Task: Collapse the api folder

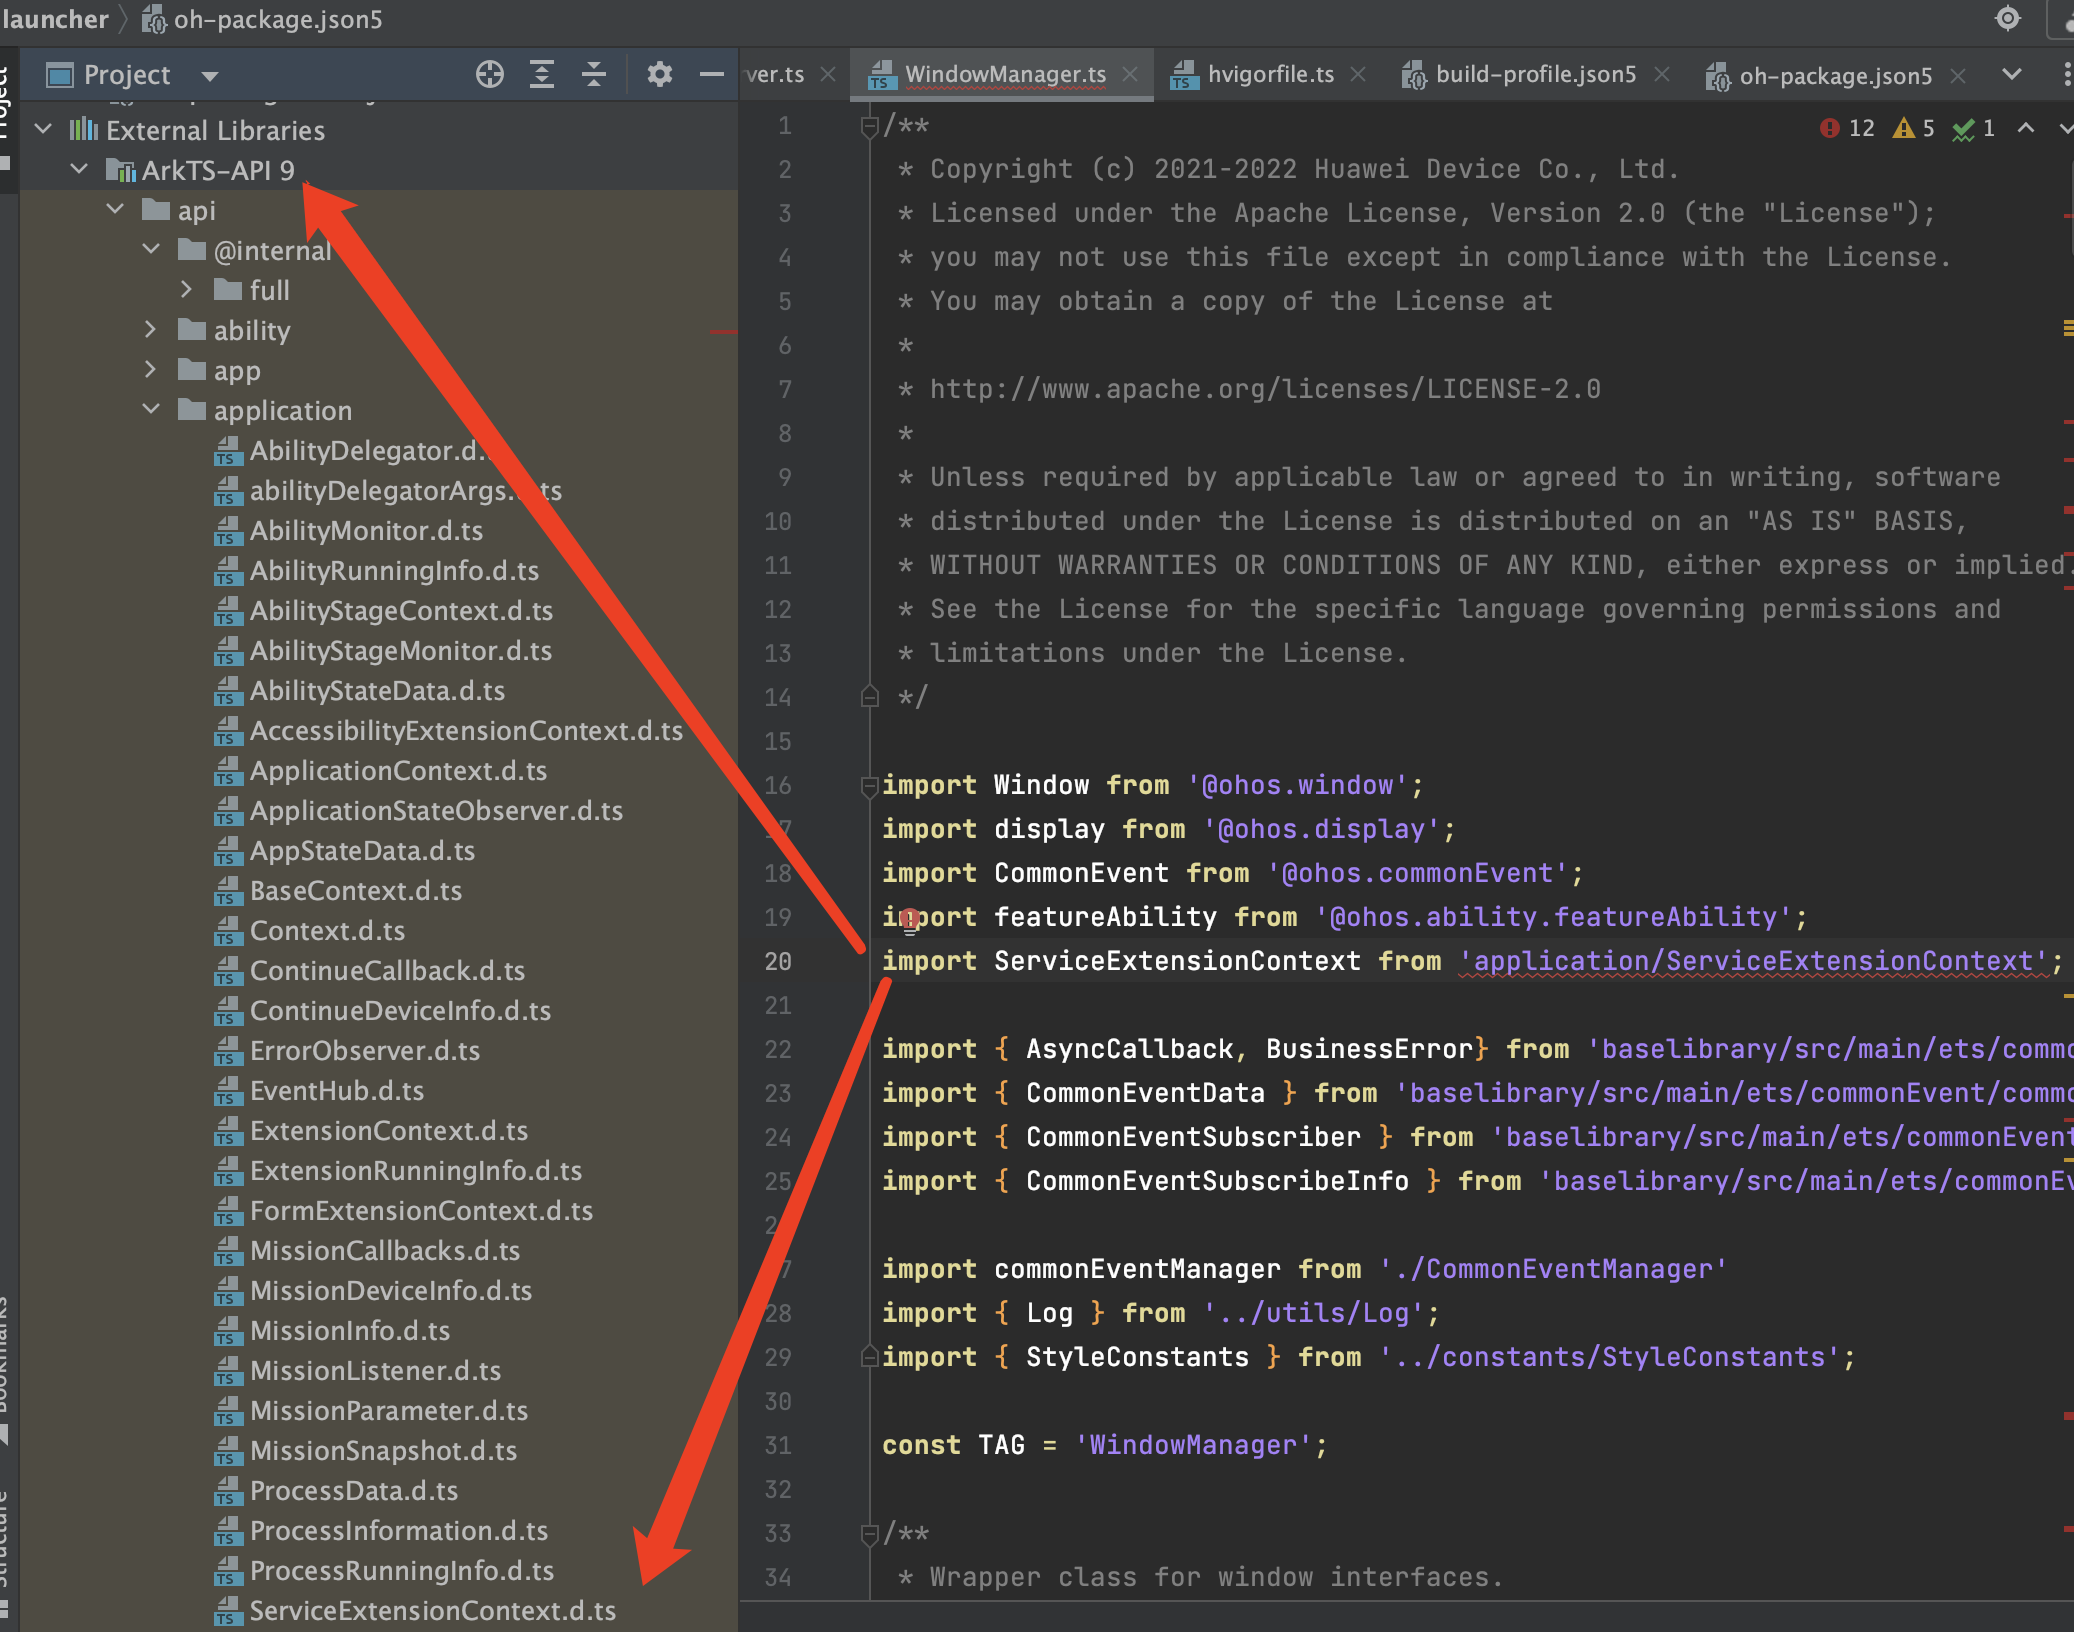Action: (x=115, y=210)
